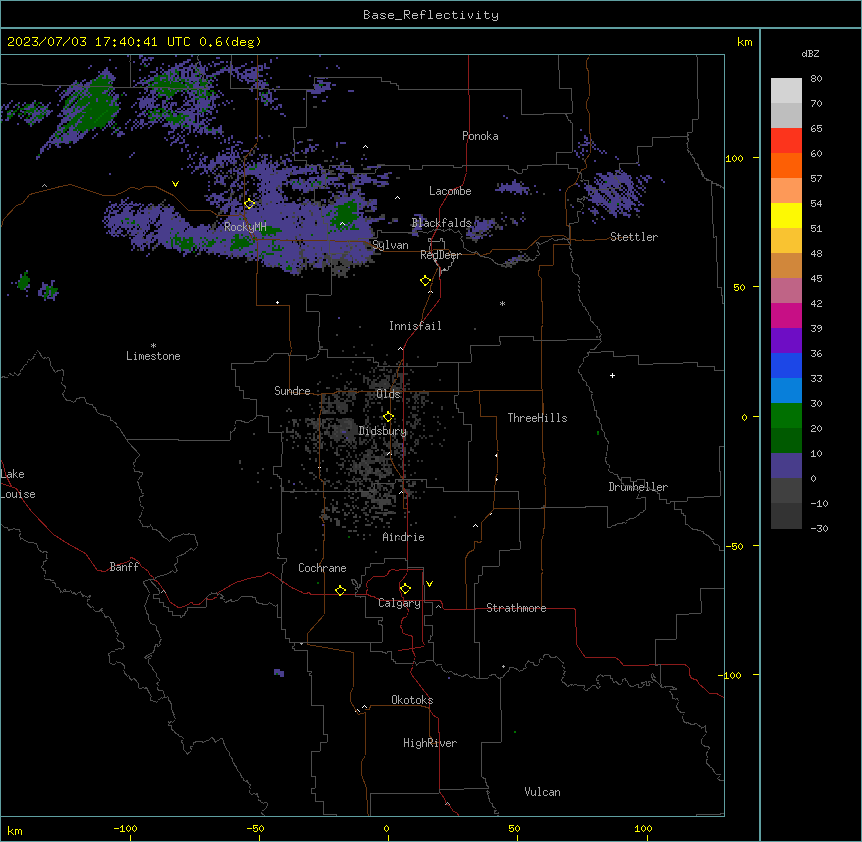Image resolution: width=862 pixels, height=842 pixels.
Task: Click the bright green 20-30 dBZ swatch
Action: coord(786,416)
